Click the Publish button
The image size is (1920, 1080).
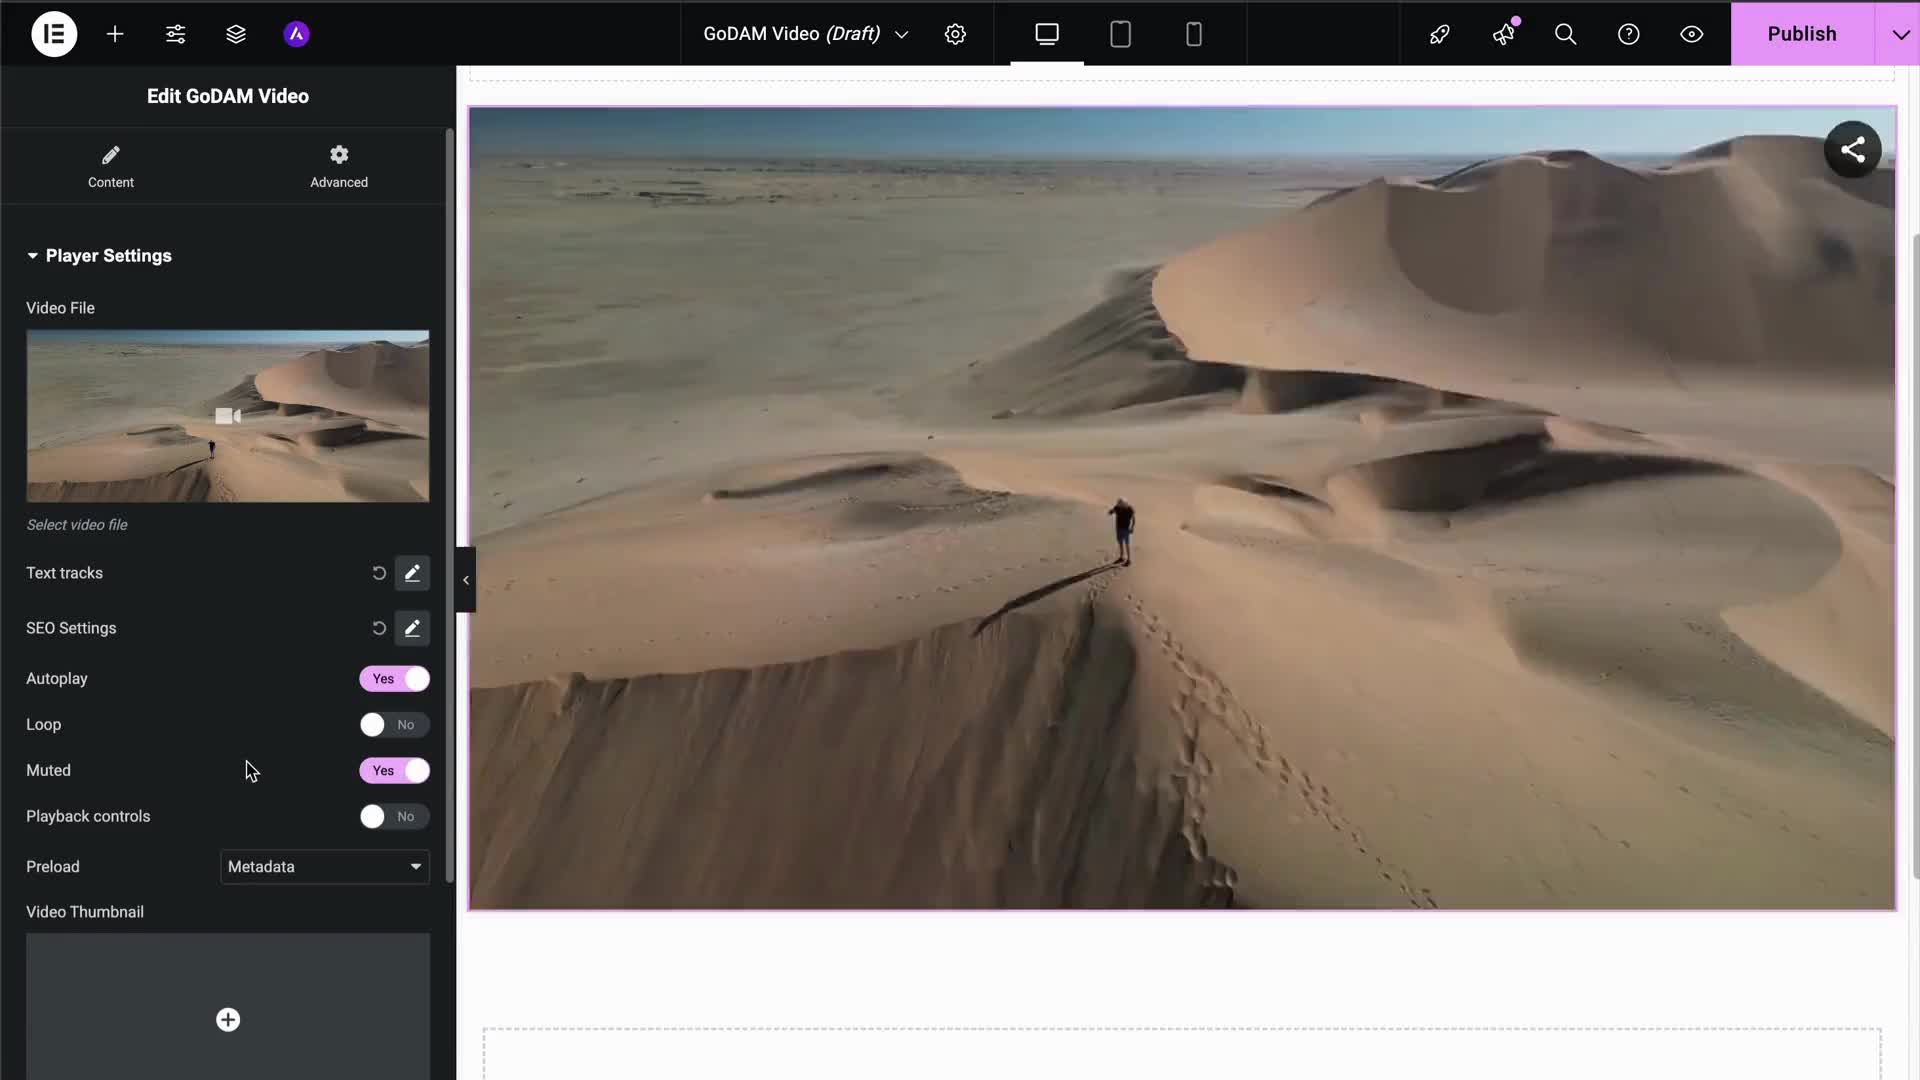(x=1801, y=34)
